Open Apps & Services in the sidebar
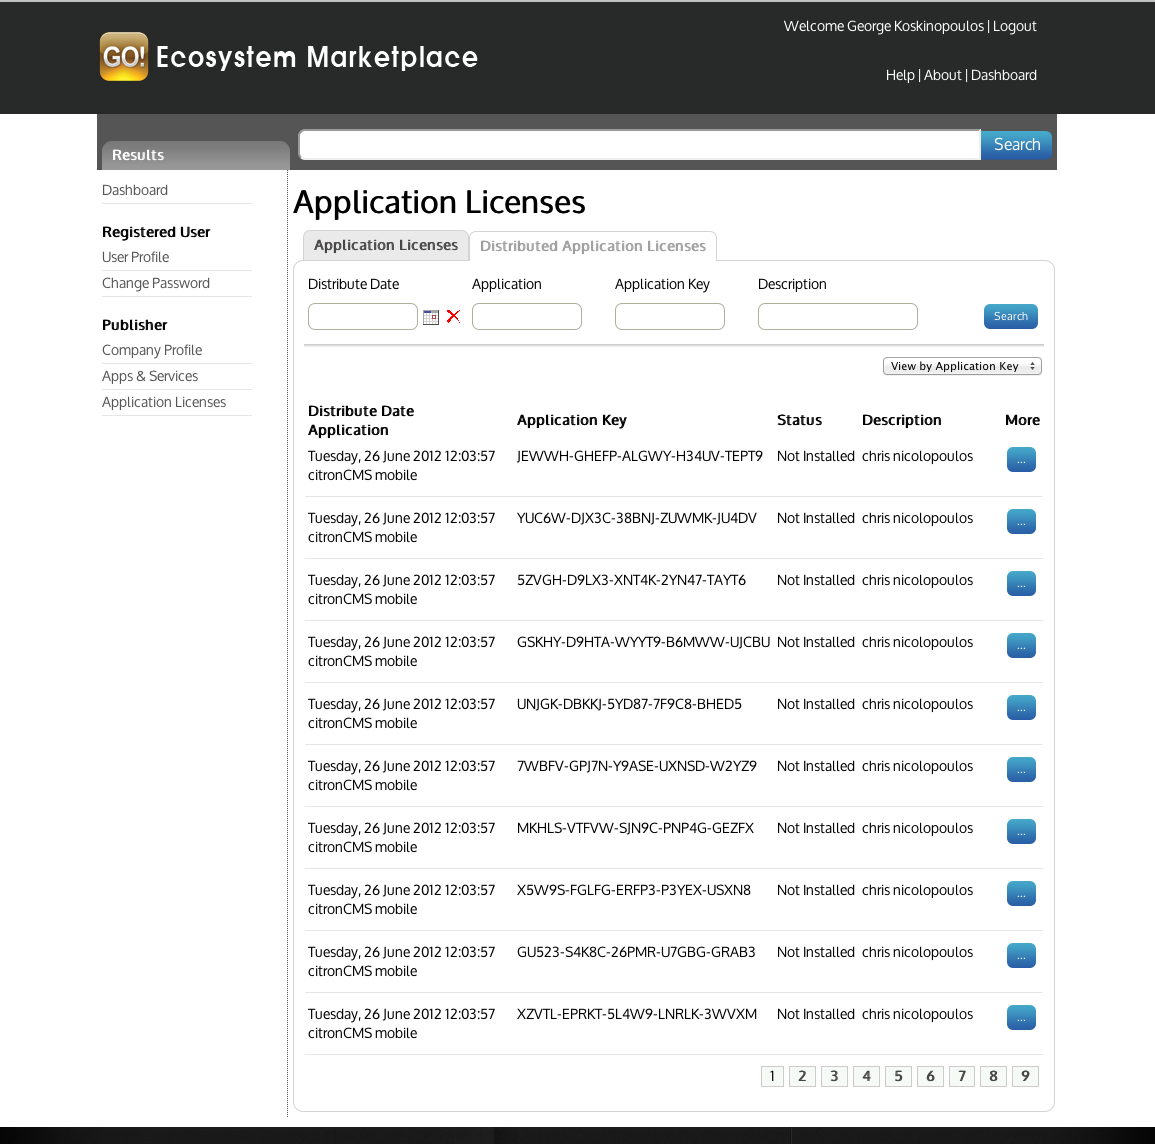This screenshot has width=1155, height=1144. (x=150, y=376)
